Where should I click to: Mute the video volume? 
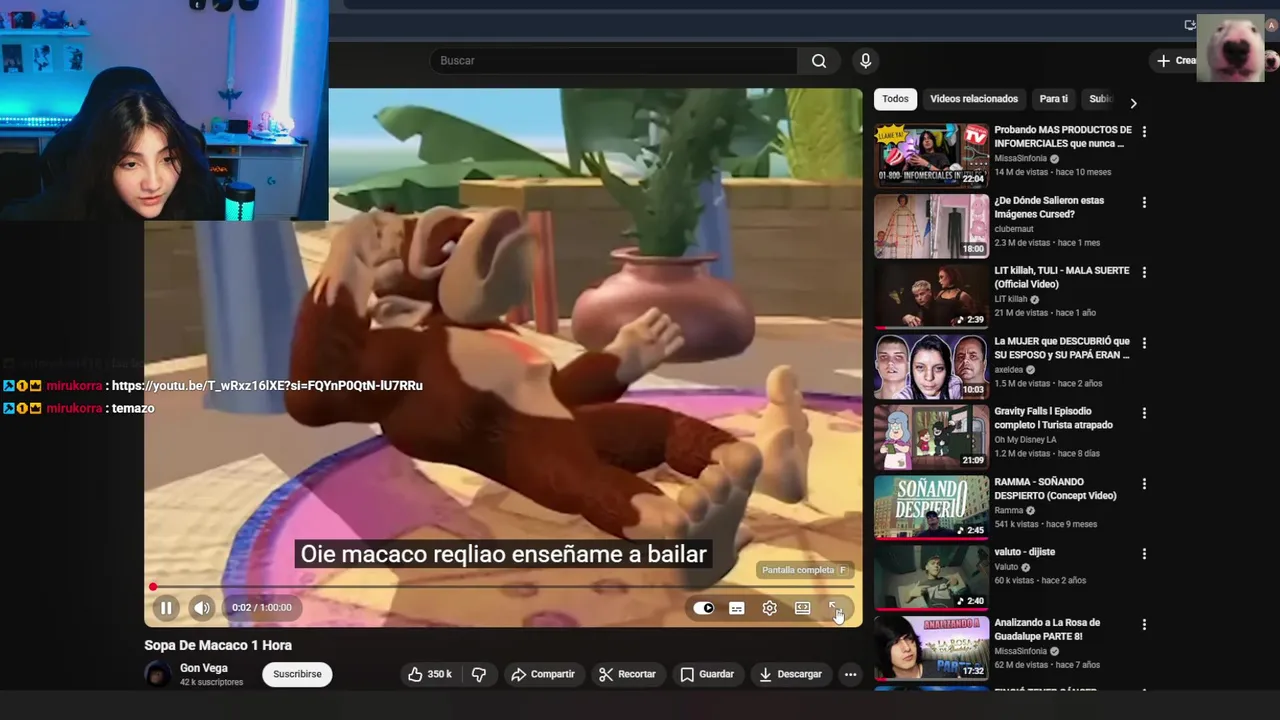(x=202, y=607)
